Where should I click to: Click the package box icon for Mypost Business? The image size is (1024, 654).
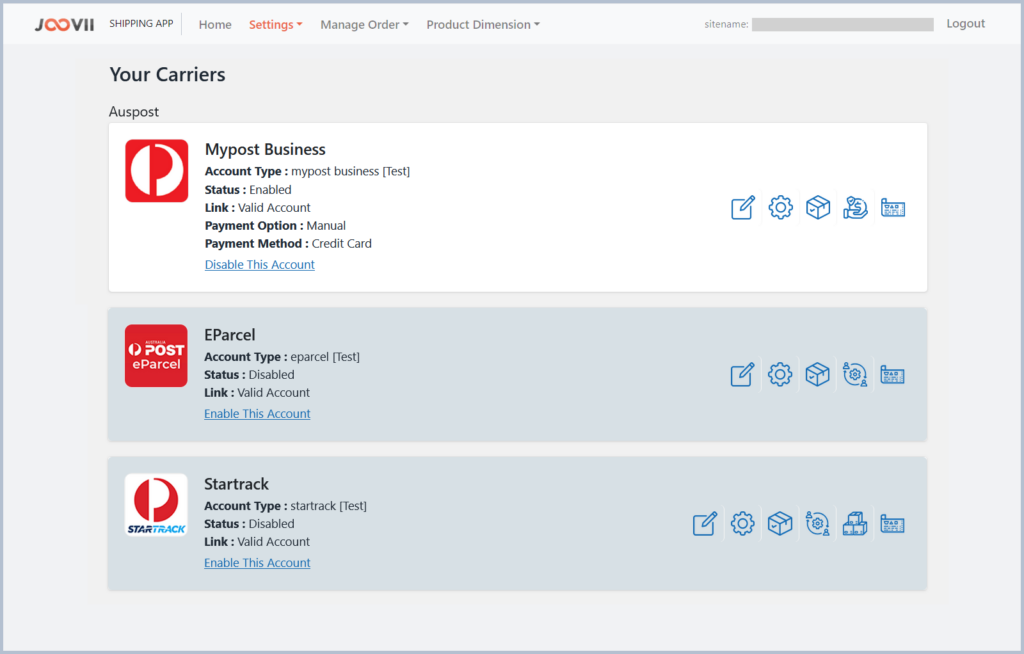click(x=818, y=208)
